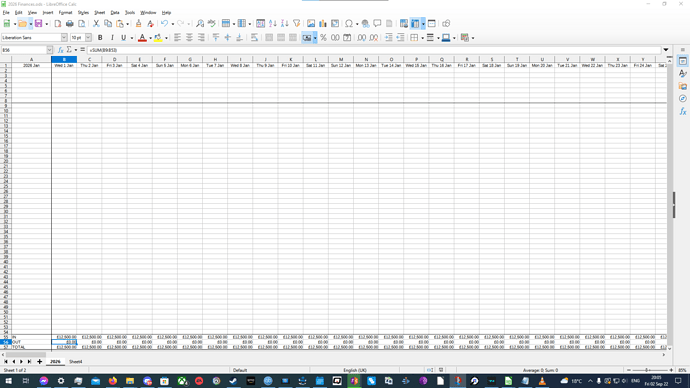Open Conditional Formatting dropdown arrow
Viewport: 690px width, 388px height.
pyautogui.click(x=473, y=38)
